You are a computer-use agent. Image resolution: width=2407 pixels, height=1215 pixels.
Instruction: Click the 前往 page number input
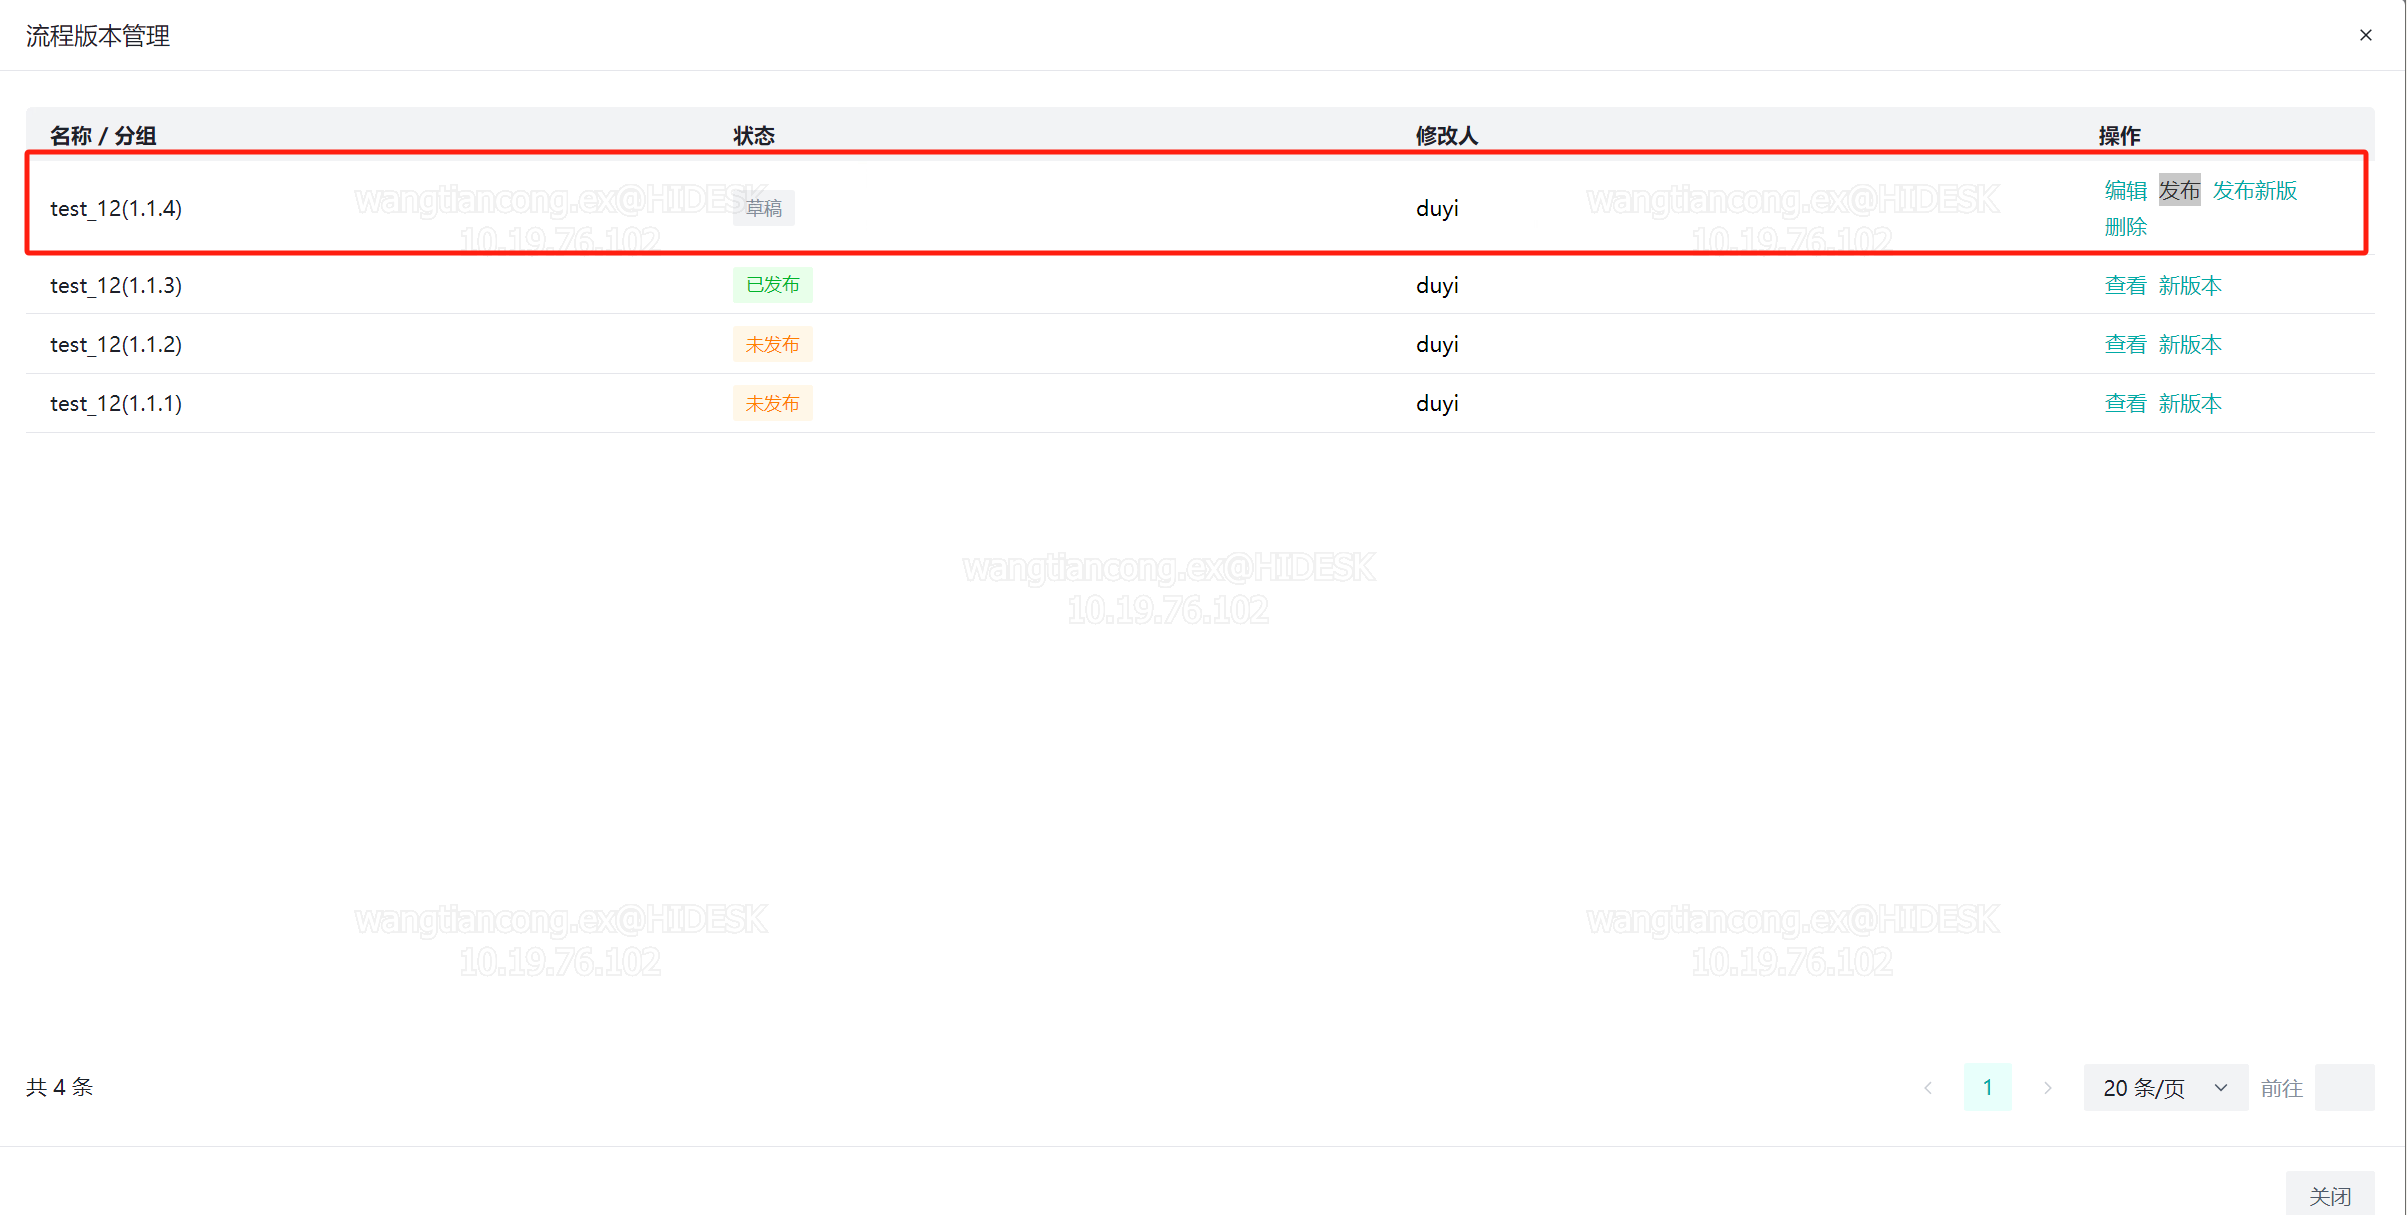point(2344,1087)
